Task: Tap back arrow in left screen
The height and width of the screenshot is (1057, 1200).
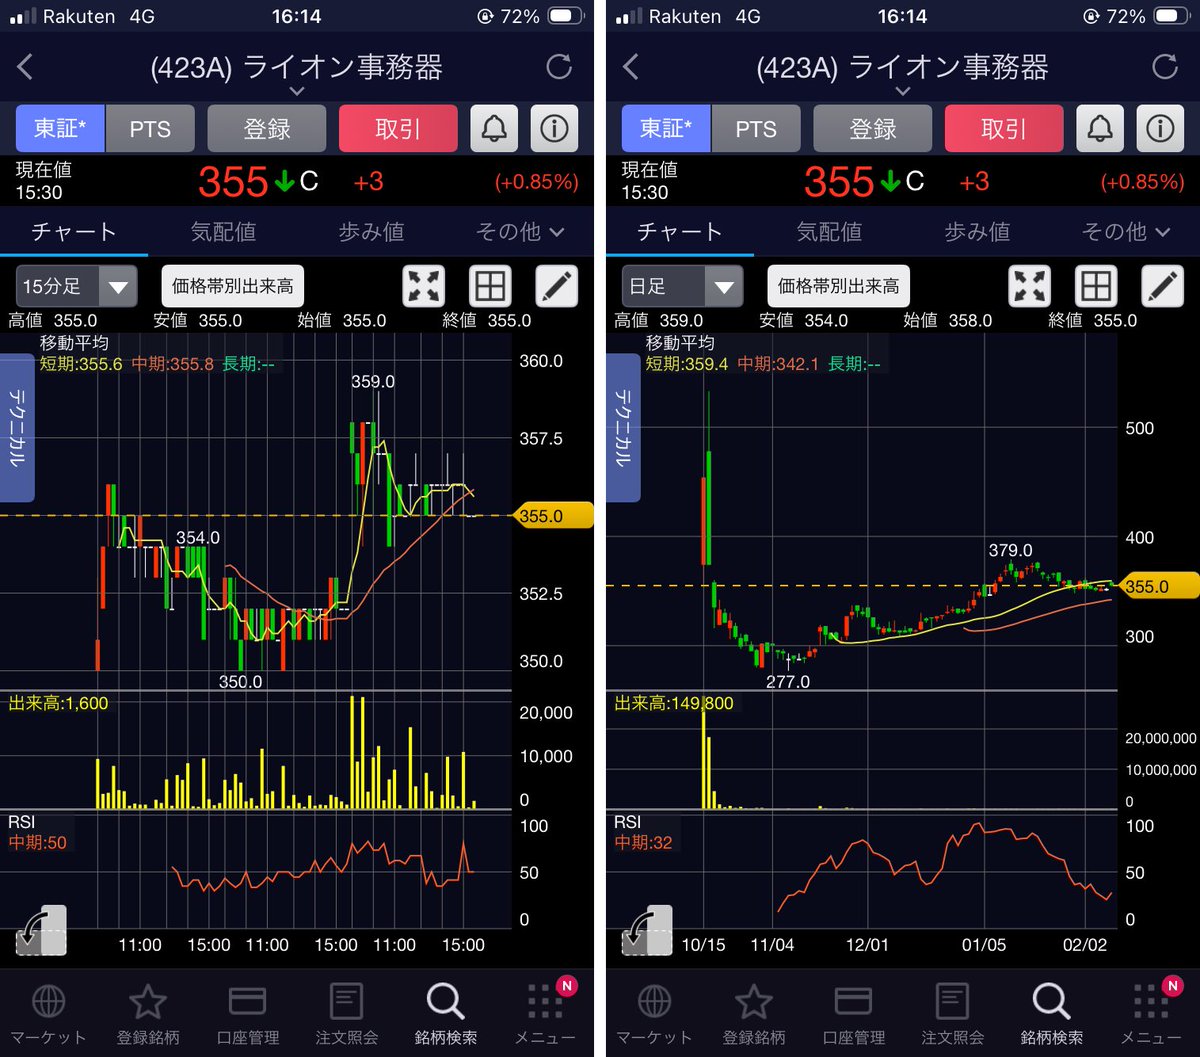Action: point(26,67)
